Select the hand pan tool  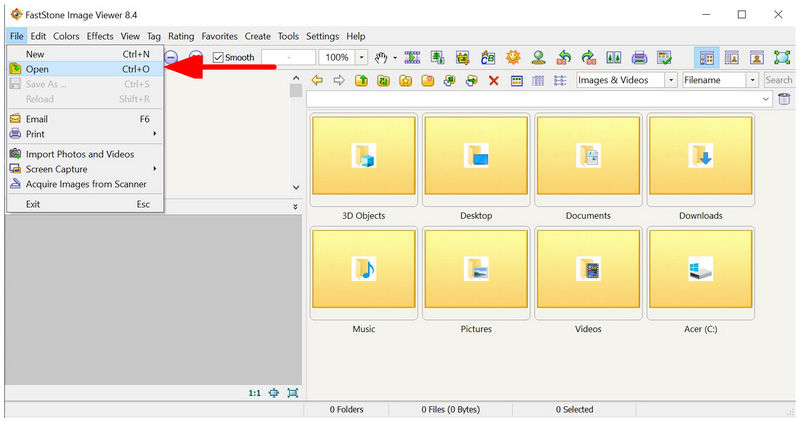click(x=381, y=58)
